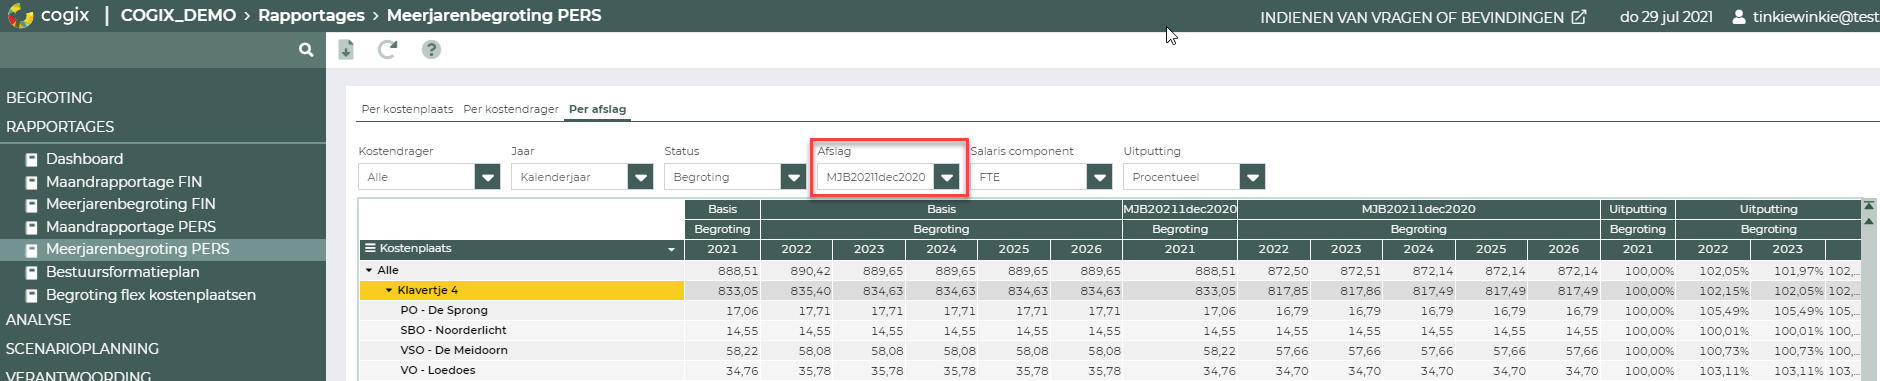The image size is (1880, 381).
Task: Click the refresh report icon
Action: tap(387, 50)
